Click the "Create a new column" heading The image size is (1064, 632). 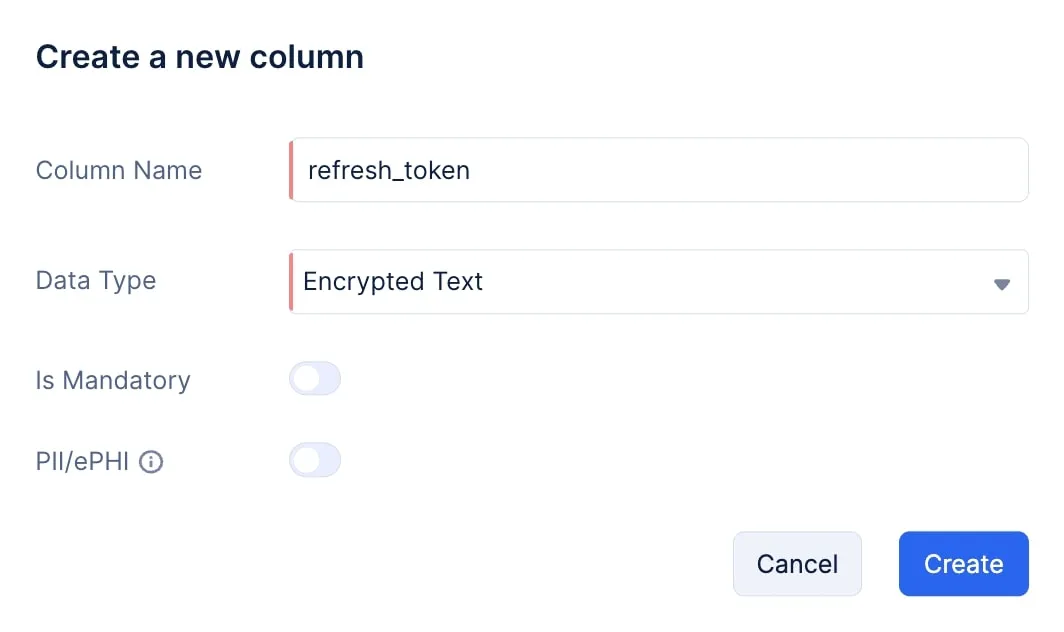[200, 57]
